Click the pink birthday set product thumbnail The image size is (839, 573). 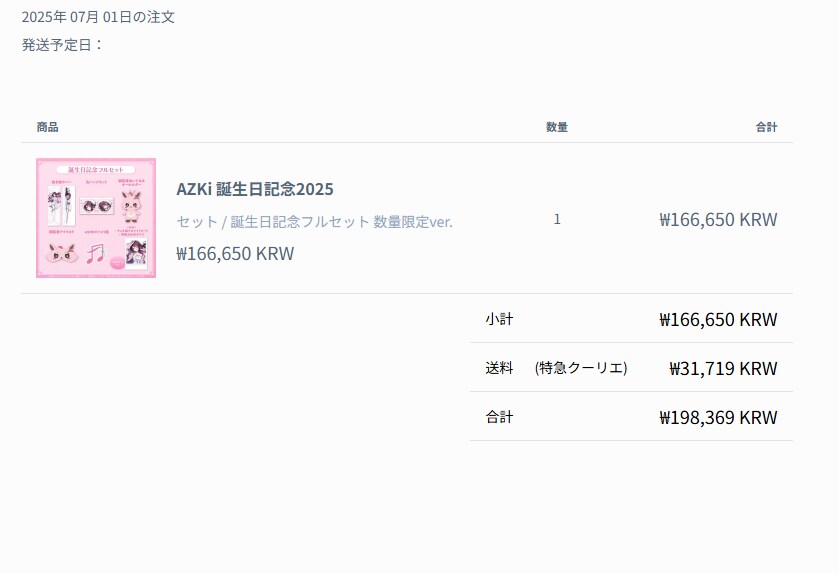point(96,218)
